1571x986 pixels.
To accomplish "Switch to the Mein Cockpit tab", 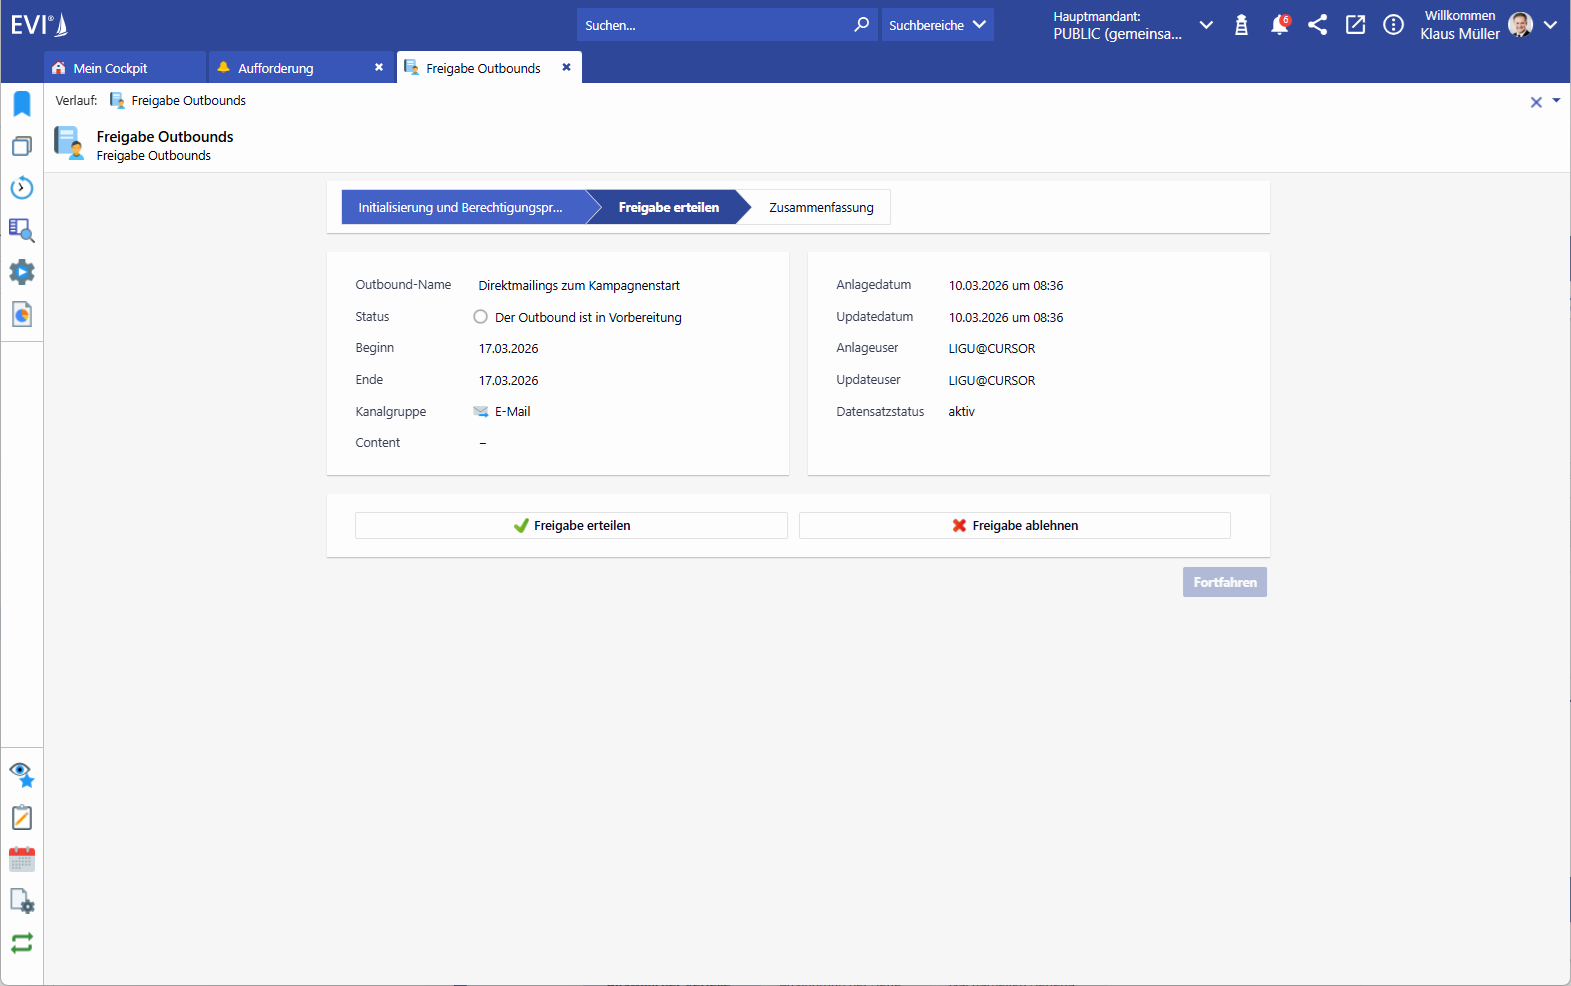I will pos(110,68).
